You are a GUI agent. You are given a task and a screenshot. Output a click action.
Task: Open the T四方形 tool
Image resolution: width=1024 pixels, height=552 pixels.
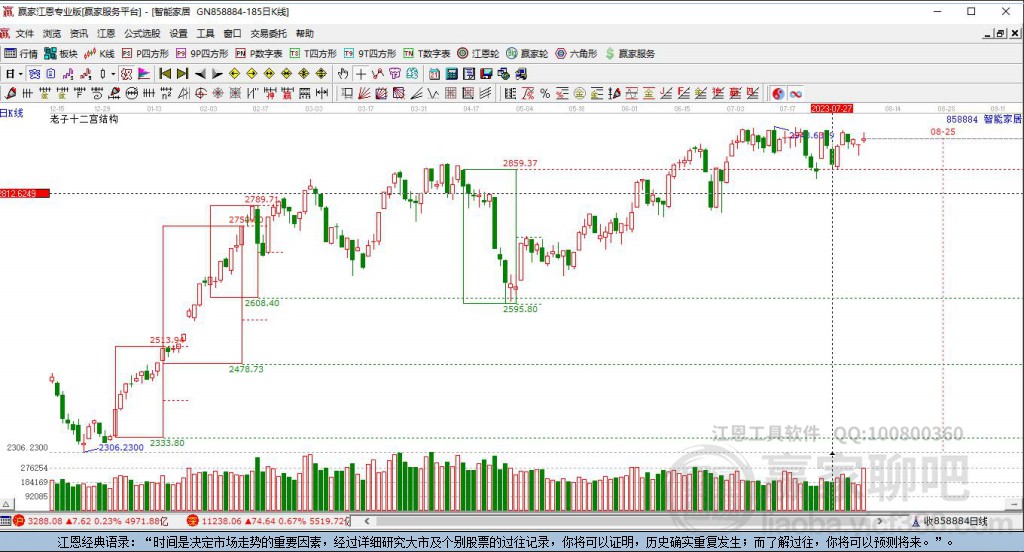pyautogui.click(x=313, y=54)
